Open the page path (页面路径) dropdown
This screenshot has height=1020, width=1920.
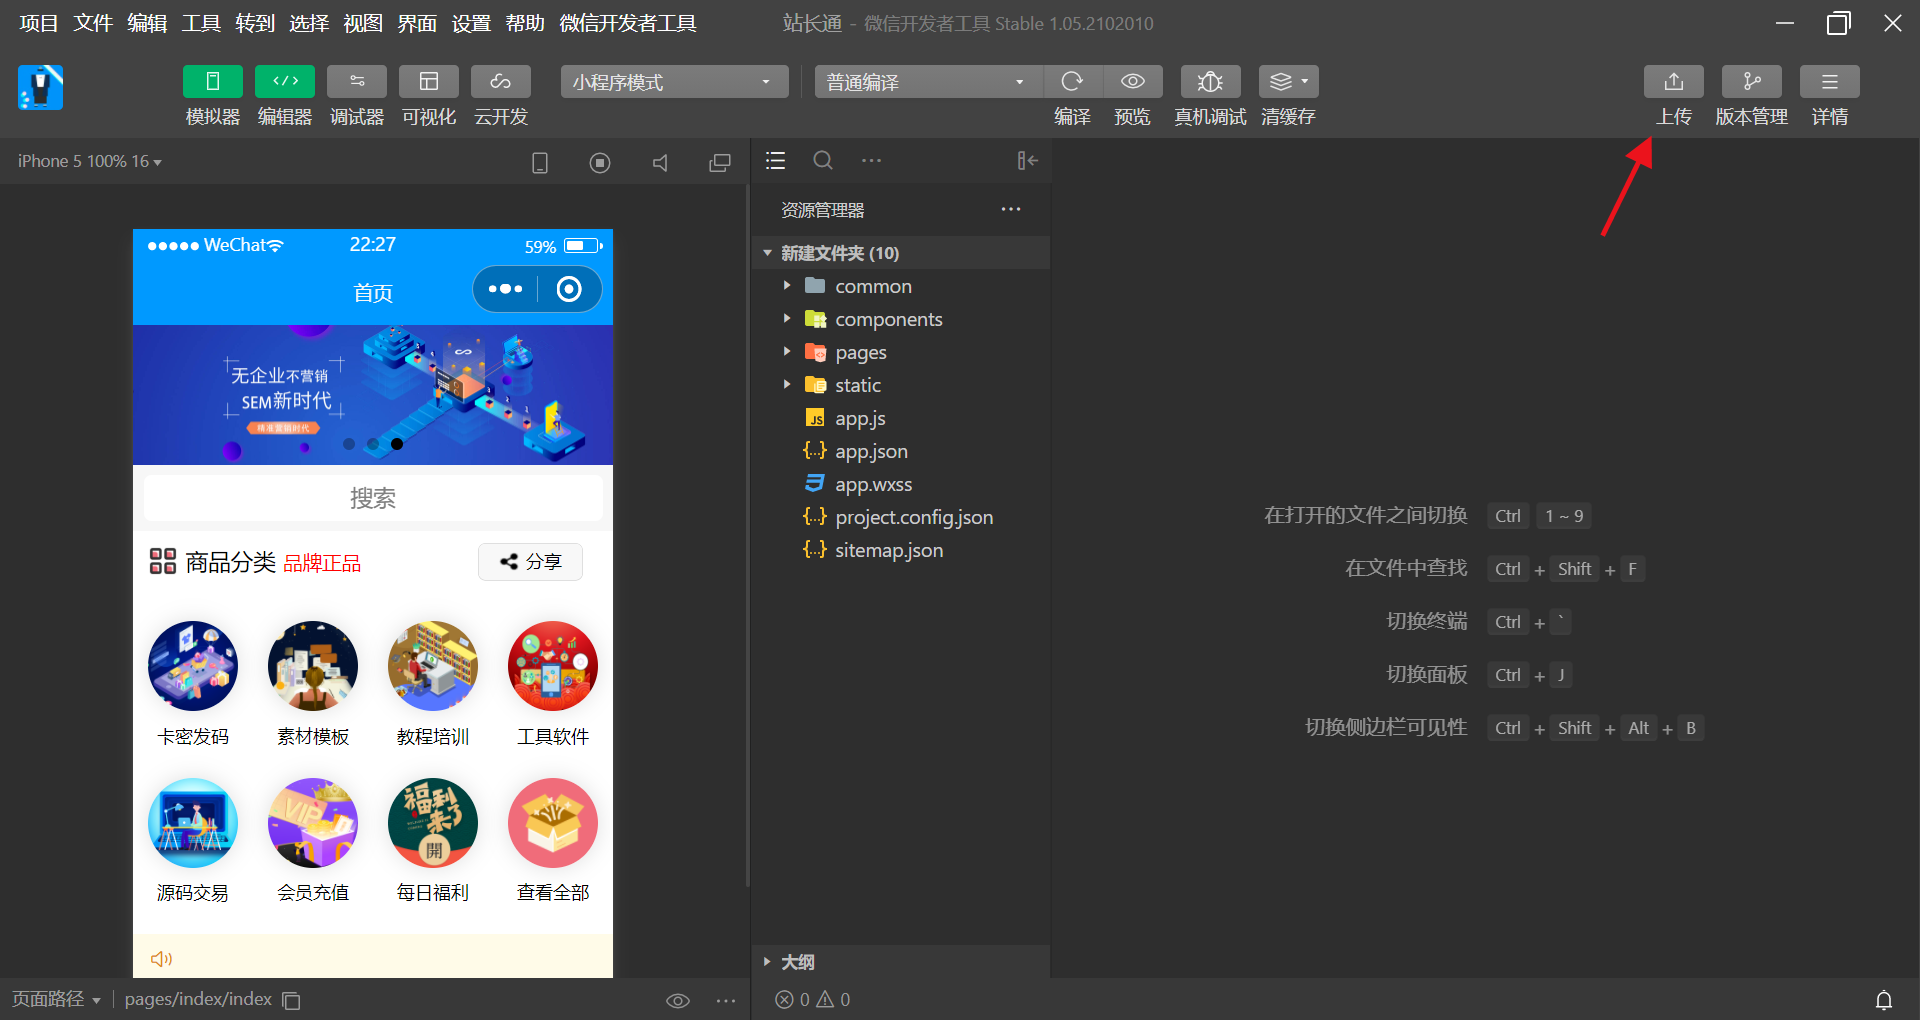[x=56, y=999]
